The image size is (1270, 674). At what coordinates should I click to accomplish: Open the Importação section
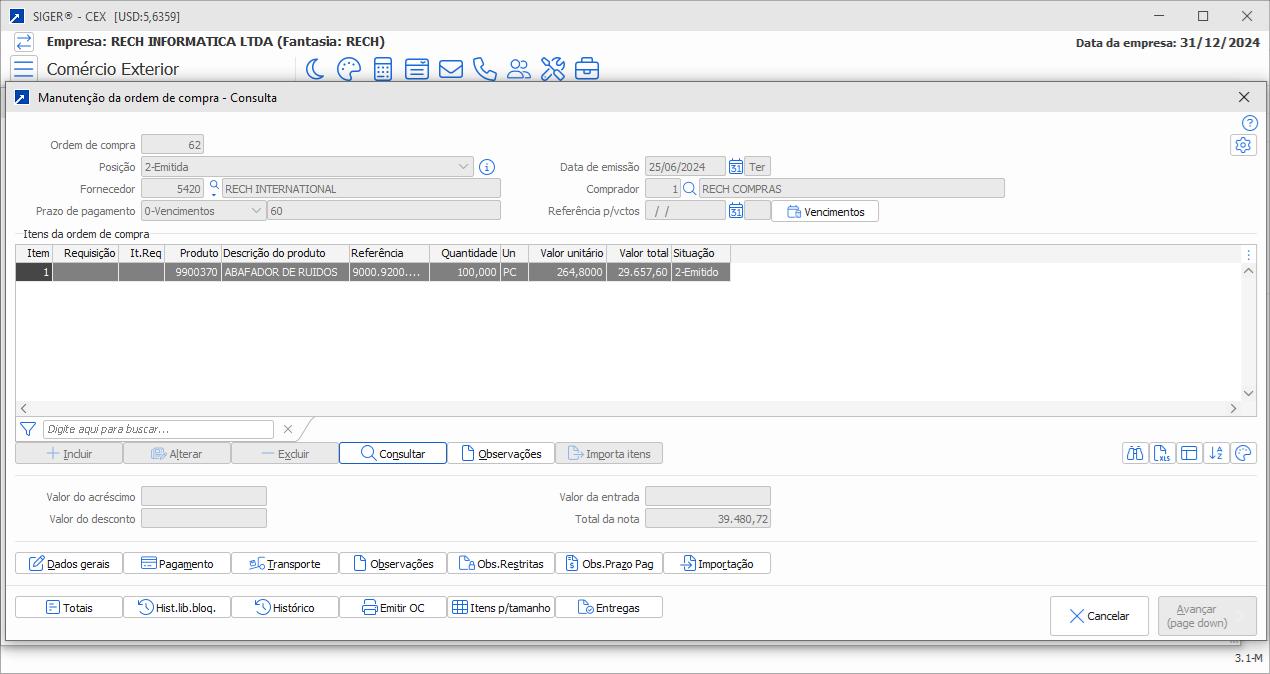coord(716,564)
